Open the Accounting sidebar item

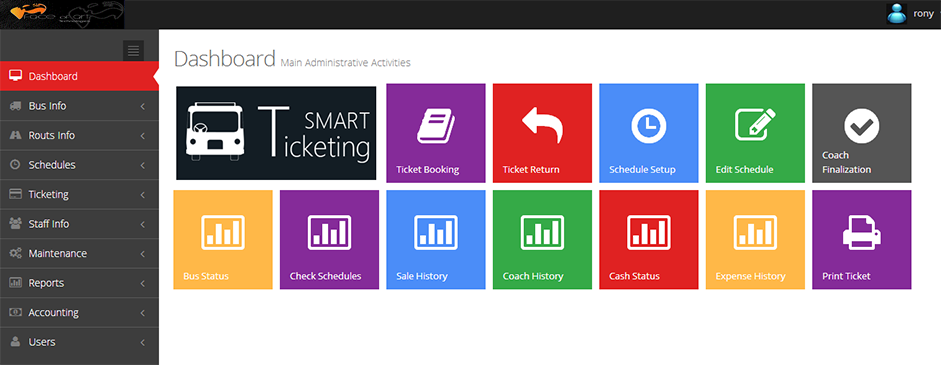point(79,313)
